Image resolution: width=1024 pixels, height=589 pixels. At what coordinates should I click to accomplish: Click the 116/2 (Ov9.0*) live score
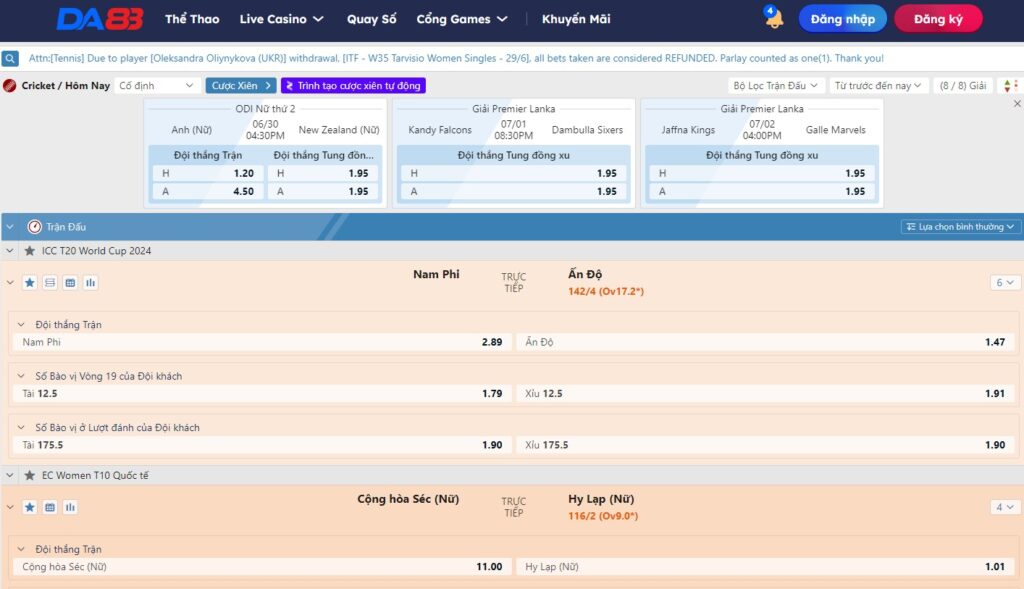coord(603,516)
